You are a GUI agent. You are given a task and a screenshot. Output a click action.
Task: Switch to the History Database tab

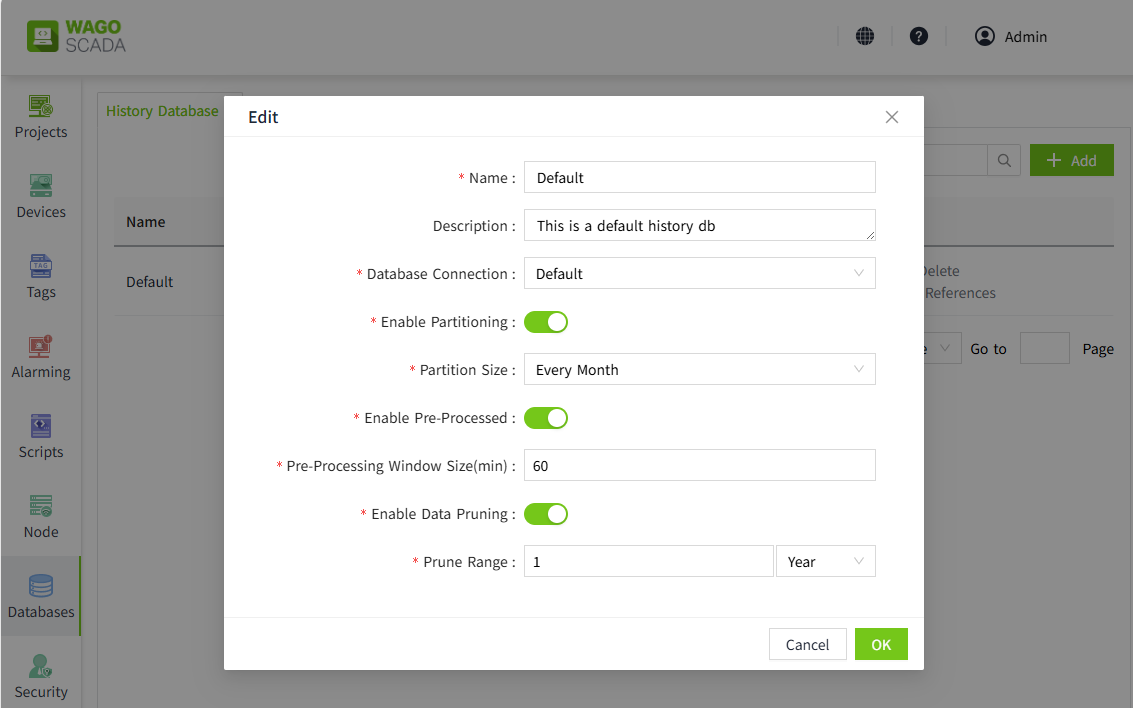click(x=162, y=111)
